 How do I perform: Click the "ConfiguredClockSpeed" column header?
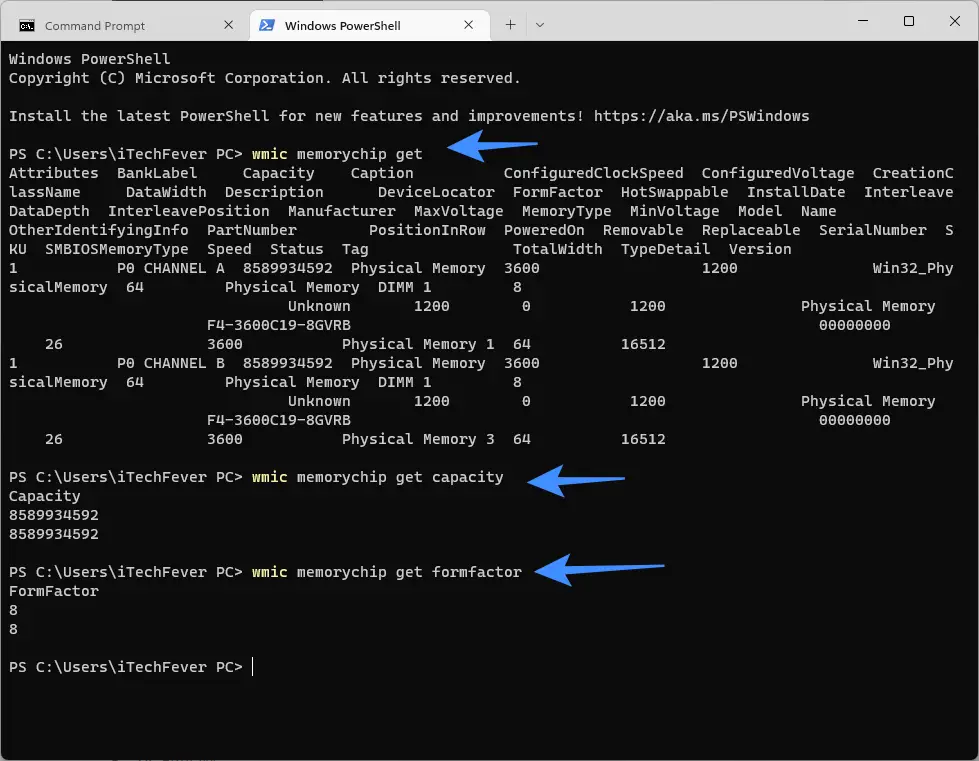pos(594,173)
